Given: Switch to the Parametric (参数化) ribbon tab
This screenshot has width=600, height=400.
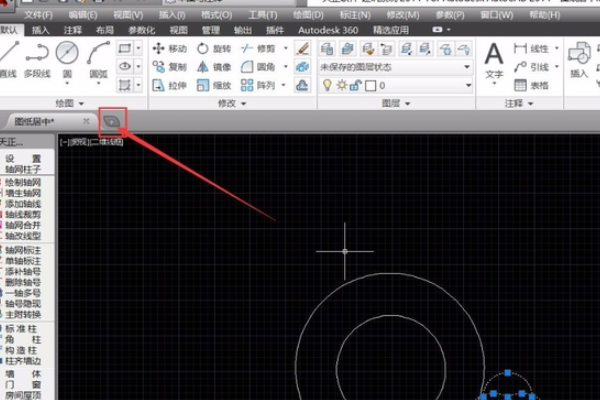Looking at the screenshot, I should click(142, 30).
